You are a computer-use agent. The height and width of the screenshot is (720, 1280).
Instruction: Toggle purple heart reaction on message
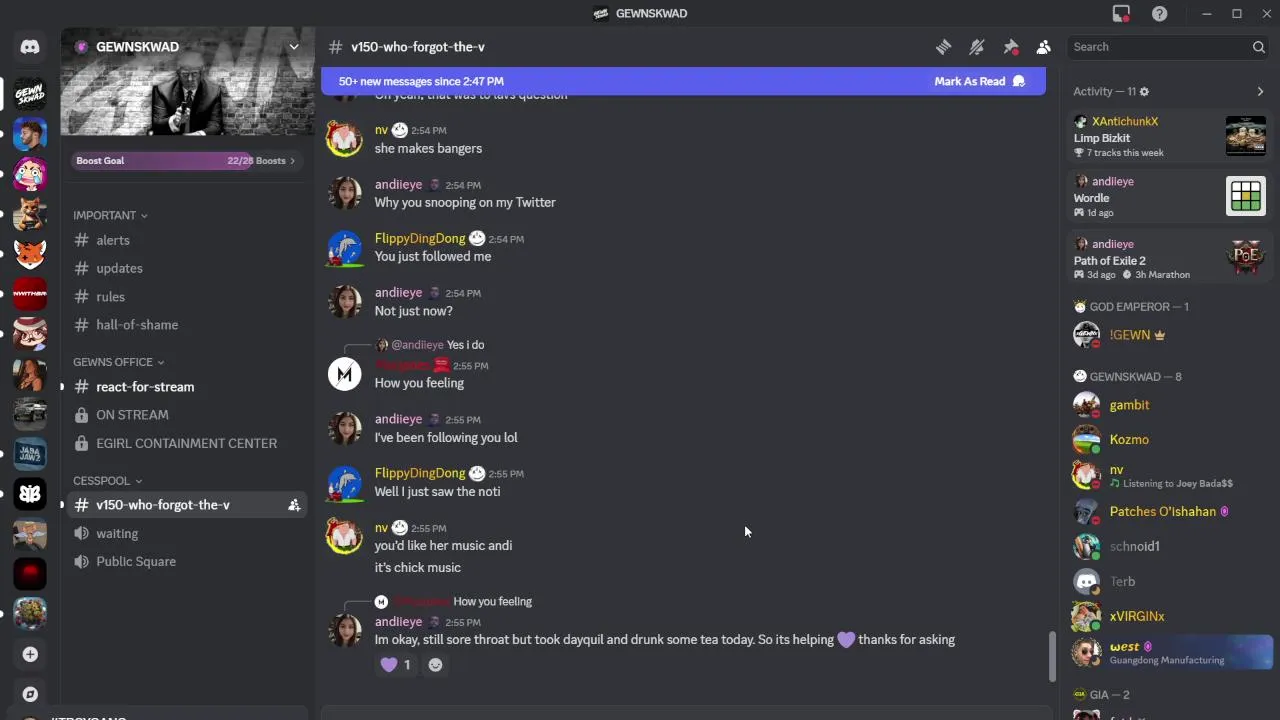click(396, 665)
